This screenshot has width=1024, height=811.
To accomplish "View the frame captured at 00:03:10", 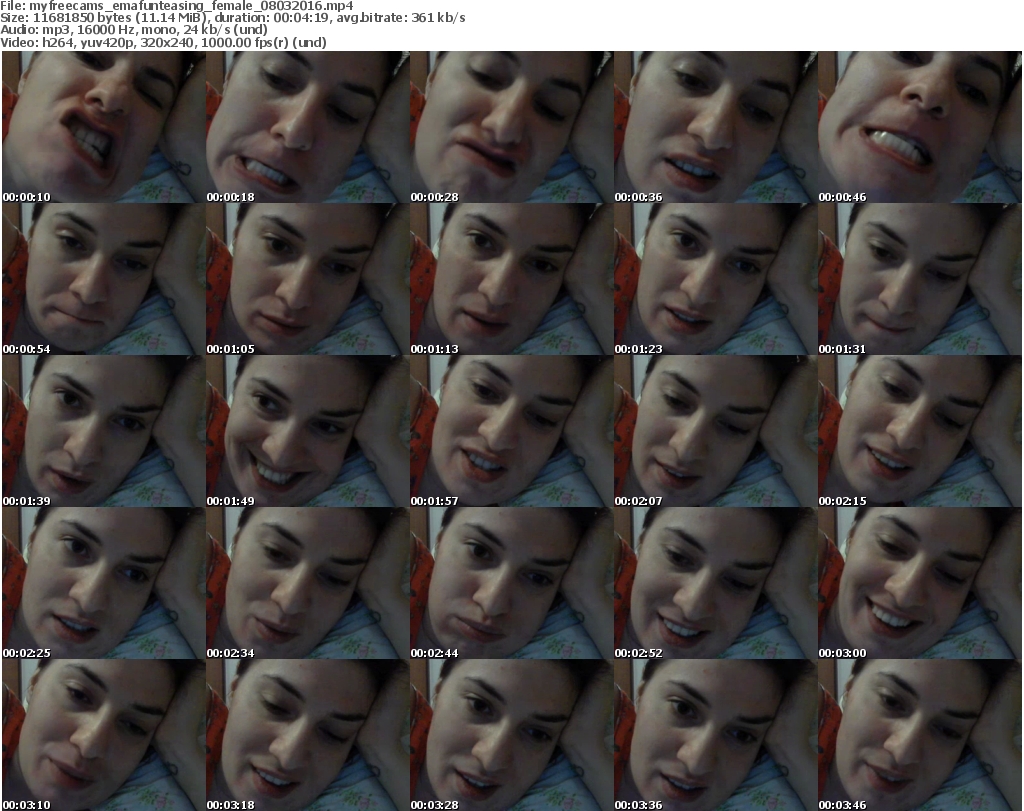I will [104, 735].
